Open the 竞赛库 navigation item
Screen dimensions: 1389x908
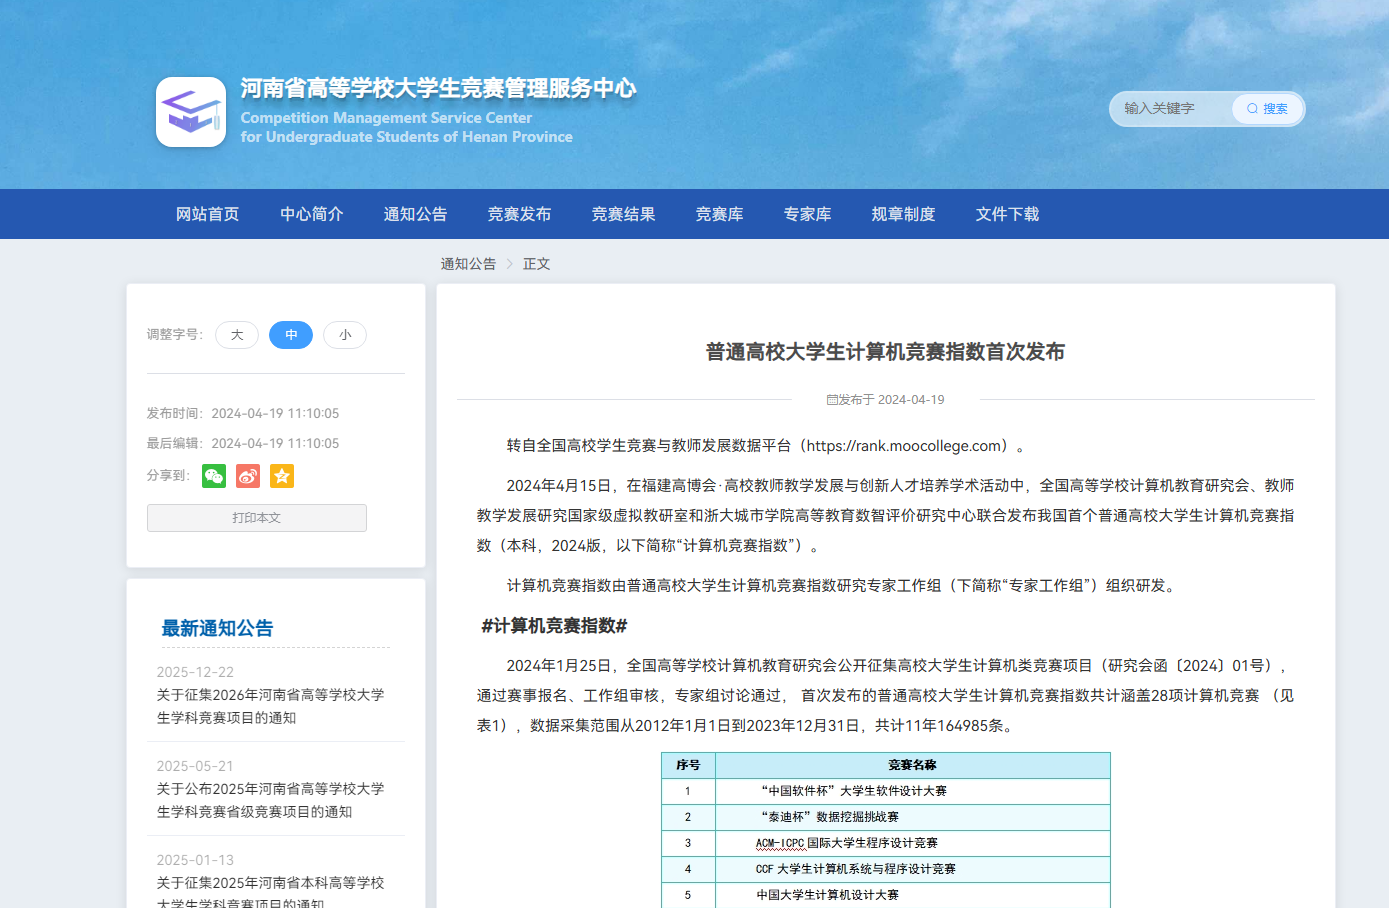[x=720, y=214]
